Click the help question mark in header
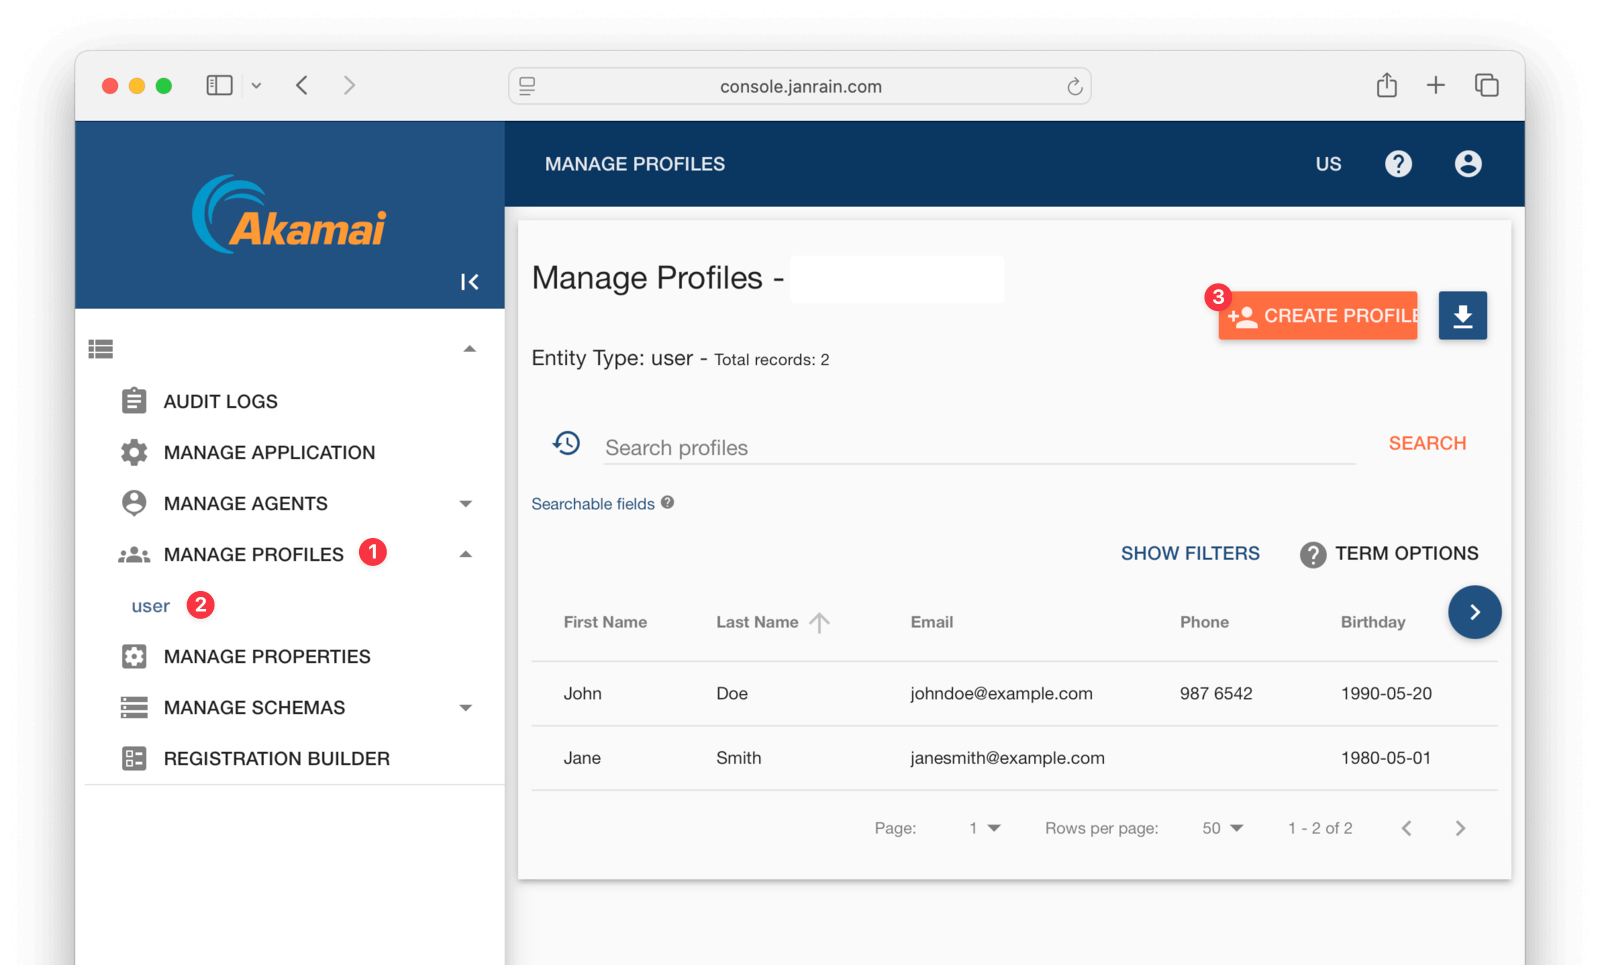The width and height of the screenshot is (1600, 965). [1398, 164]
